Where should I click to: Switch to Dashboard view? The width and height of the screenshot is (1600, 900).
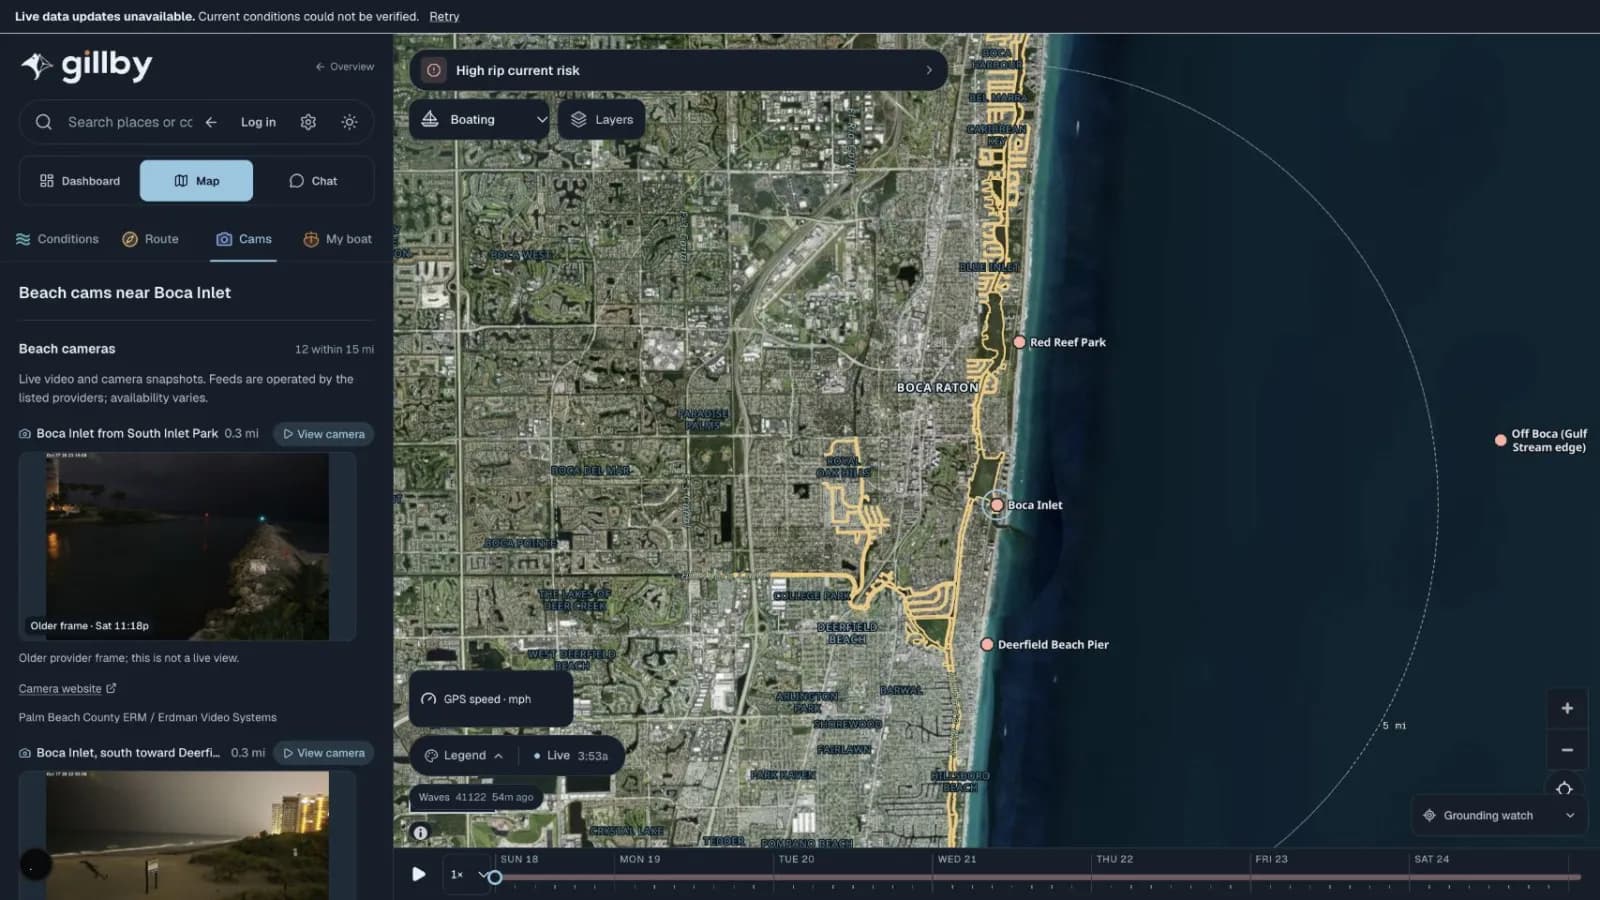coord(80,181)
